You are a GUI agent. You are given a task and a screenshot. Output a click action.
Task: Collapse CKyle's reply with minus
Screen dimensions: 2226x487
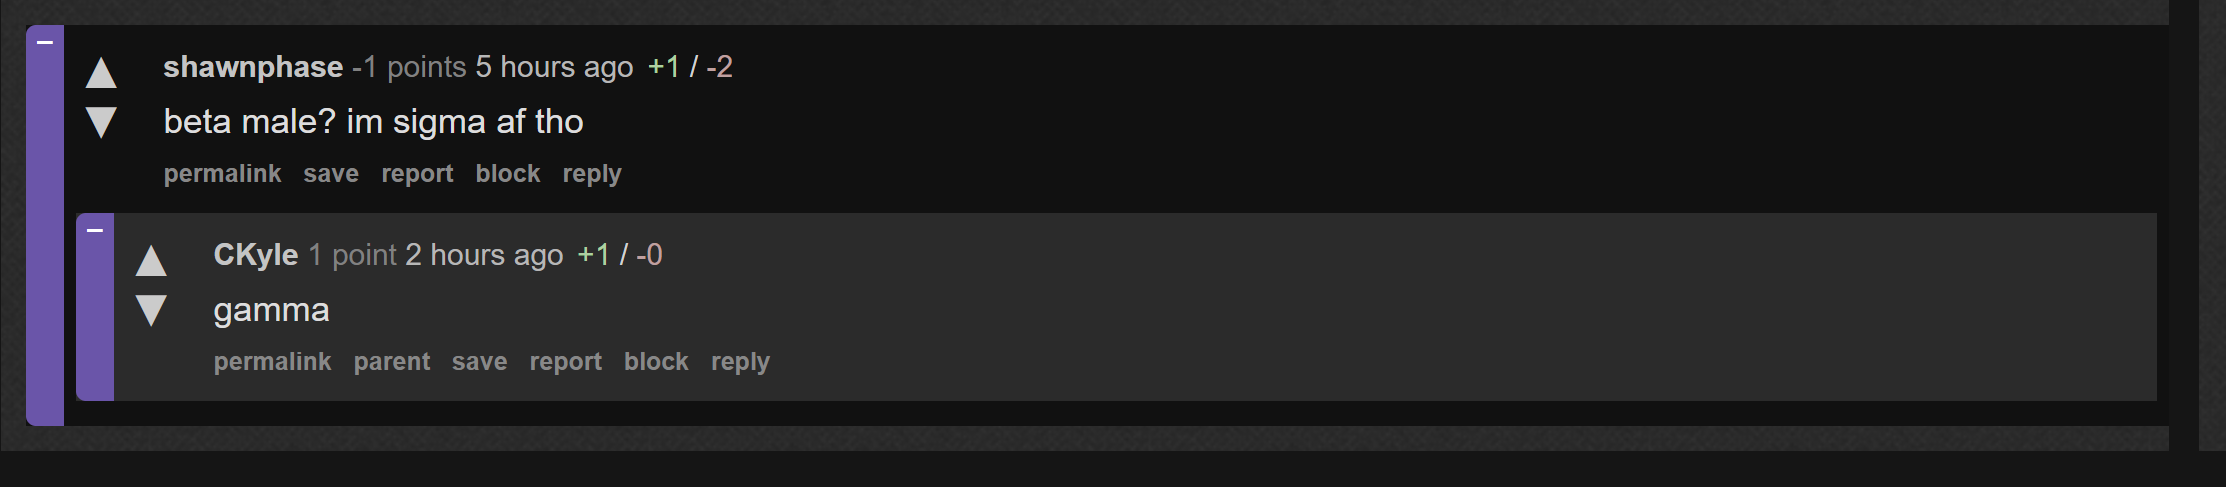coord(95,230)
